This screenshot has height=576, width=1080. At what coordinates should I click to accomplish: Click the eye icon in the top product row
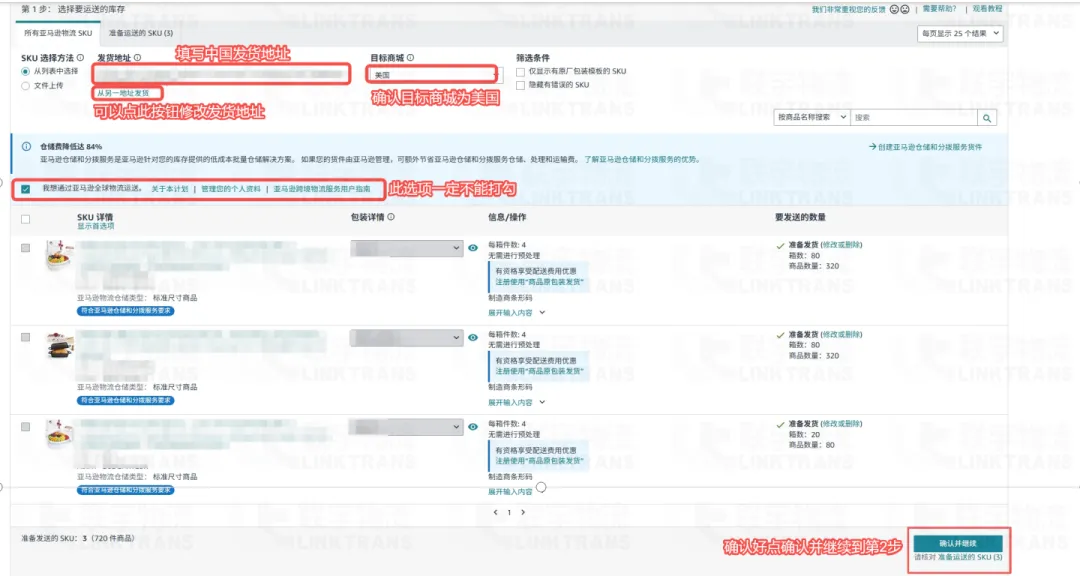pos(473,248)
